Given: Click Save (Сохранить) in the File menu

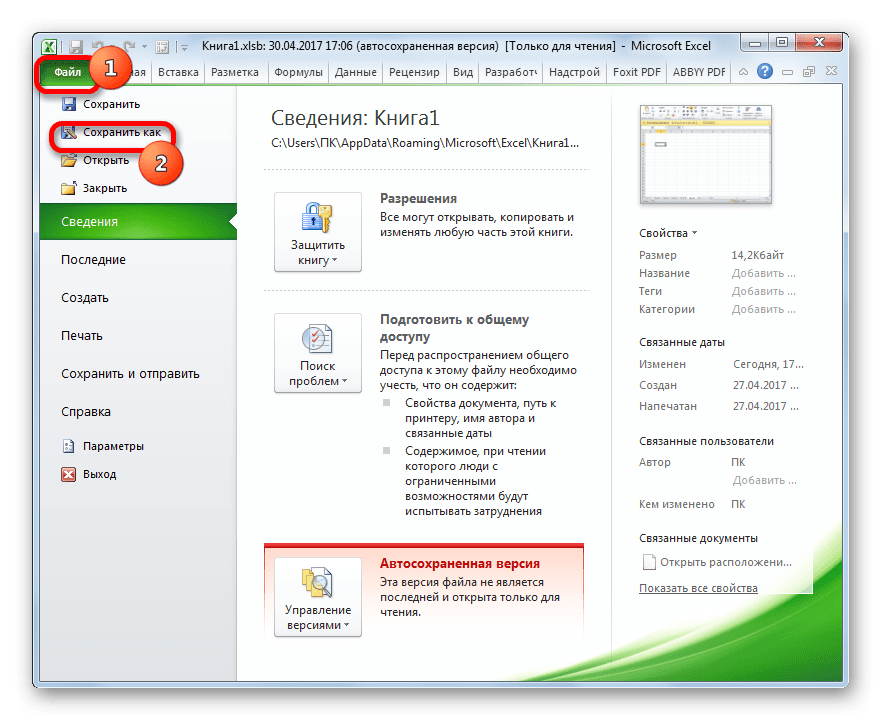Looking at the screenshot, I should click(101, 104).
